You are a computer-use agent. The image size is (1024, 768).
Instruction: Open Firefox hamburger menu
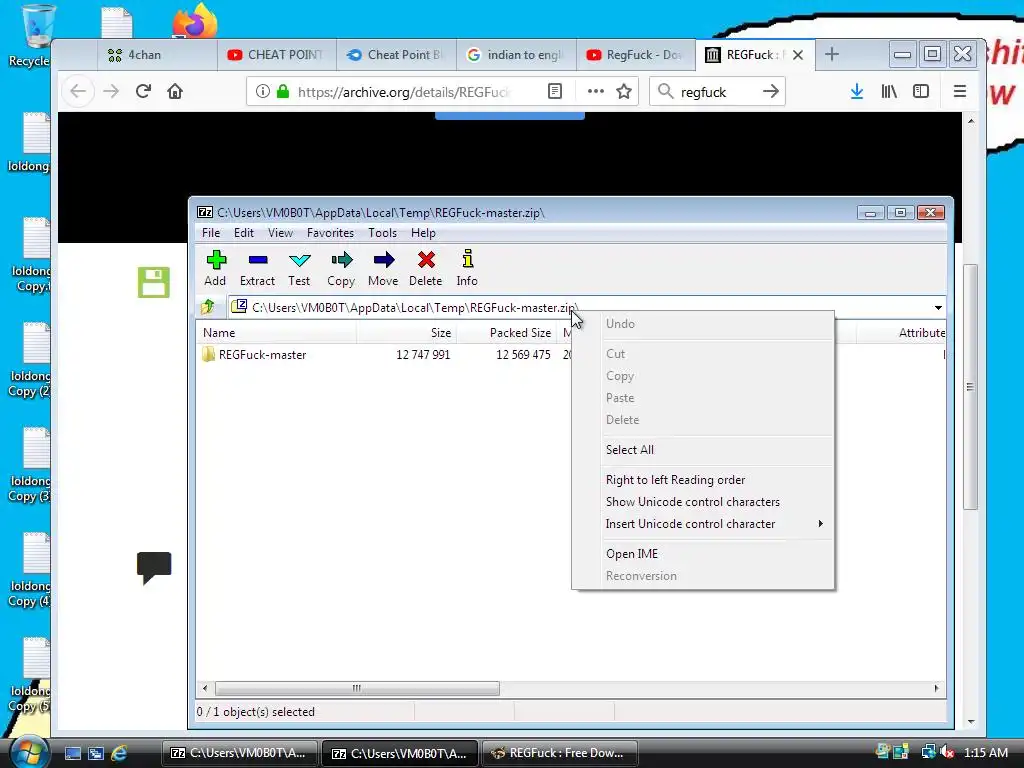pos(959,91)
